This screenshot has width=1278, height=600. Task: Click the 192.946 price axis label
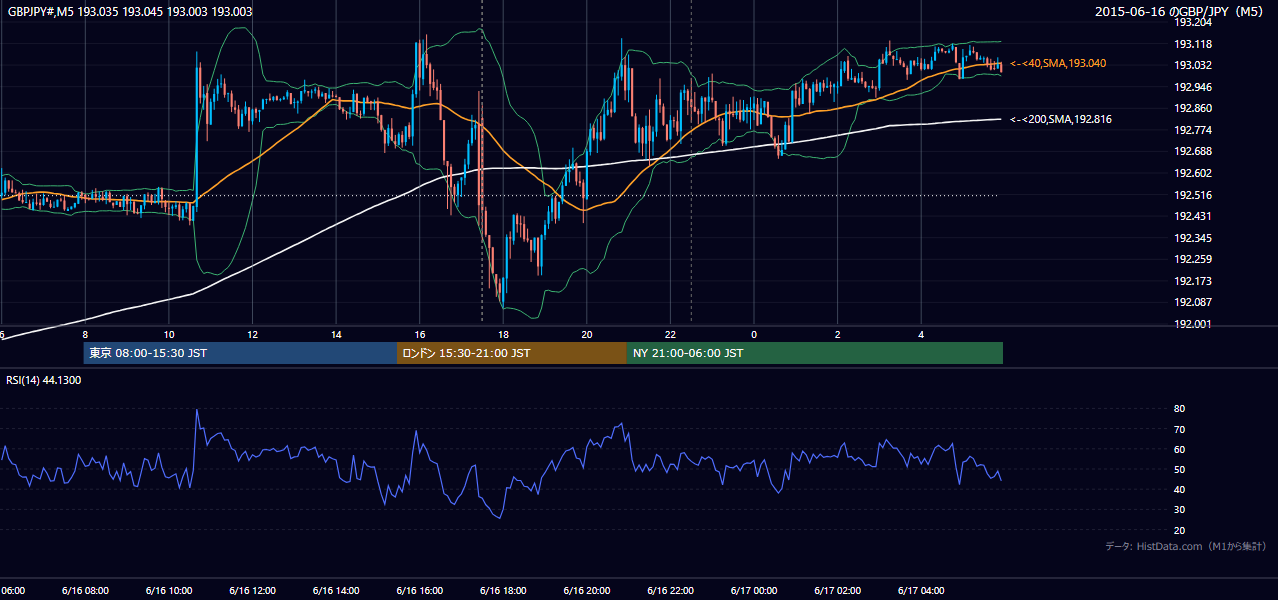click(x=1193, y=87)
